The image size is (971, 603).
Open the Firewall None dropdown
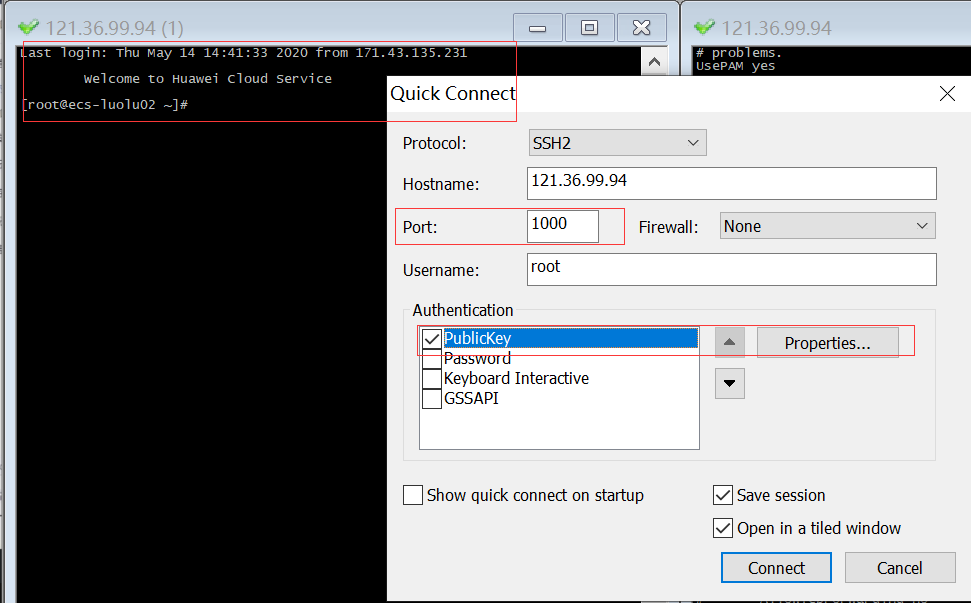[x=827, y=226]
